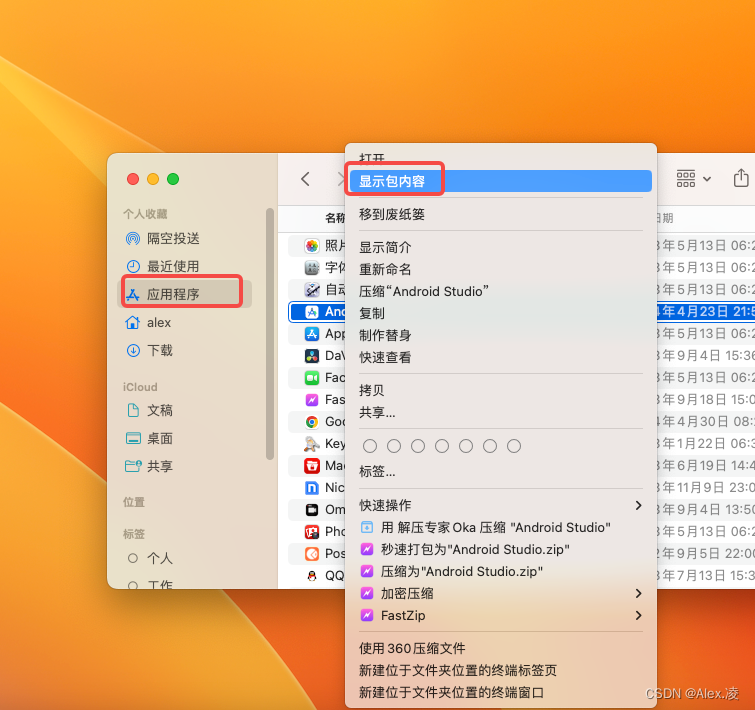Choose 新建位于文件夹位置的终端标签页
The image size is (755, 710).
(501, 671)
